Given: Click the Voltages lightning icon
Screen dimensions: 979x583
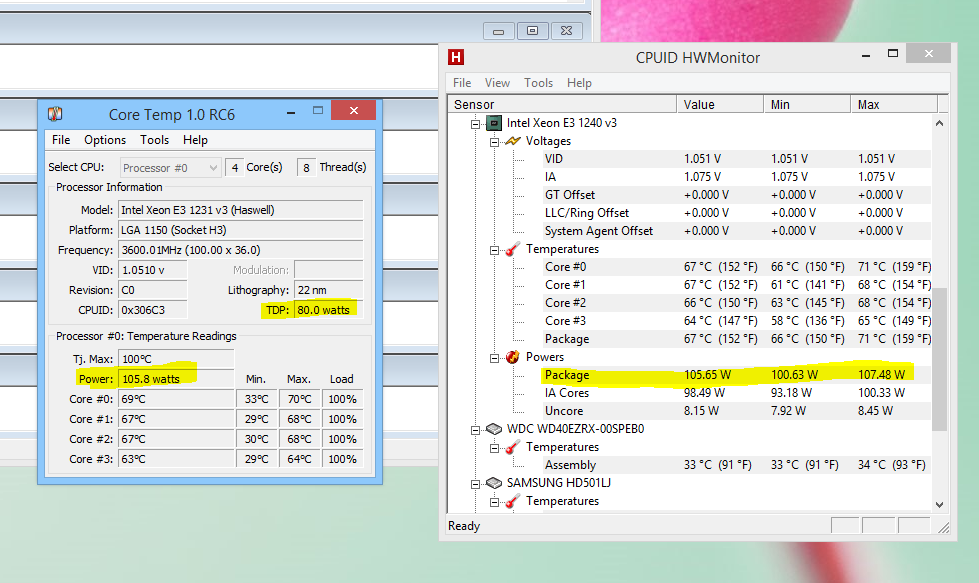Looking at the screenshot, I should tap(513, 141).
